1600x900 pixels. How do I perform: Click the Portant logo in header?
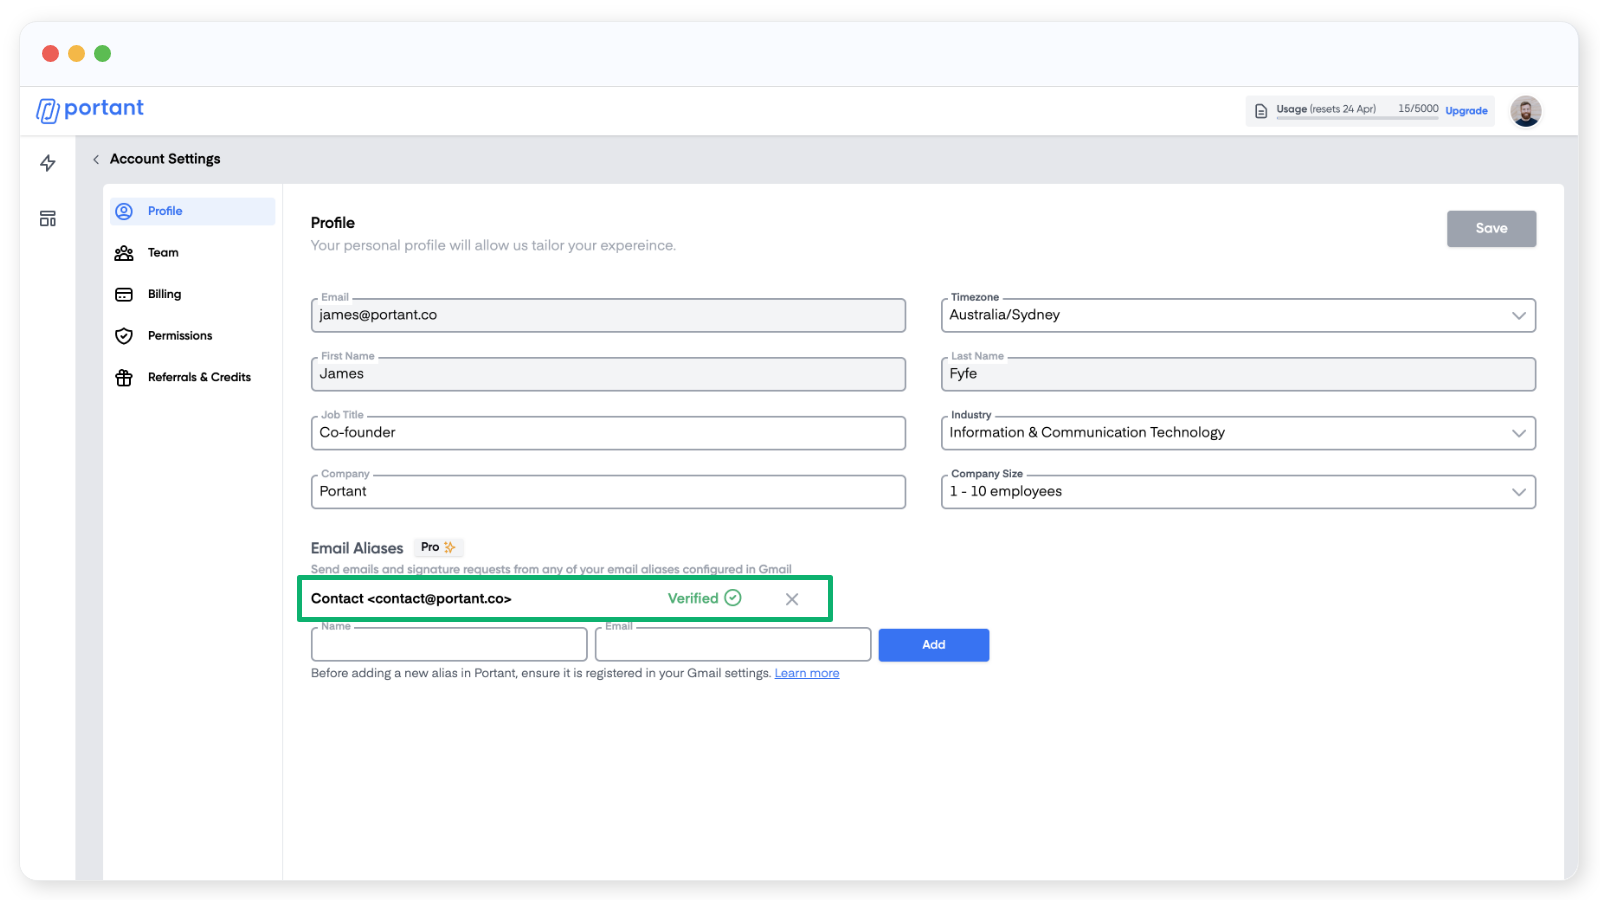click(x=90, y=109)
